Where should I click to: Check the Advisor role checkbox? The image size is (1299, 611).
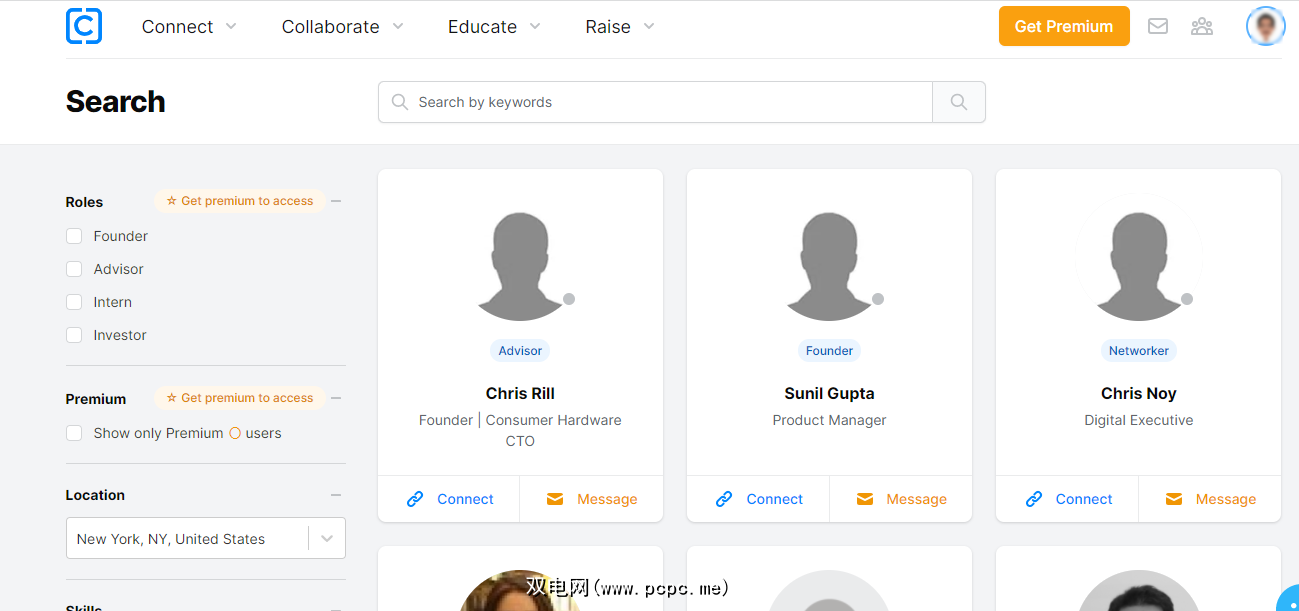[x=74, y=269]
